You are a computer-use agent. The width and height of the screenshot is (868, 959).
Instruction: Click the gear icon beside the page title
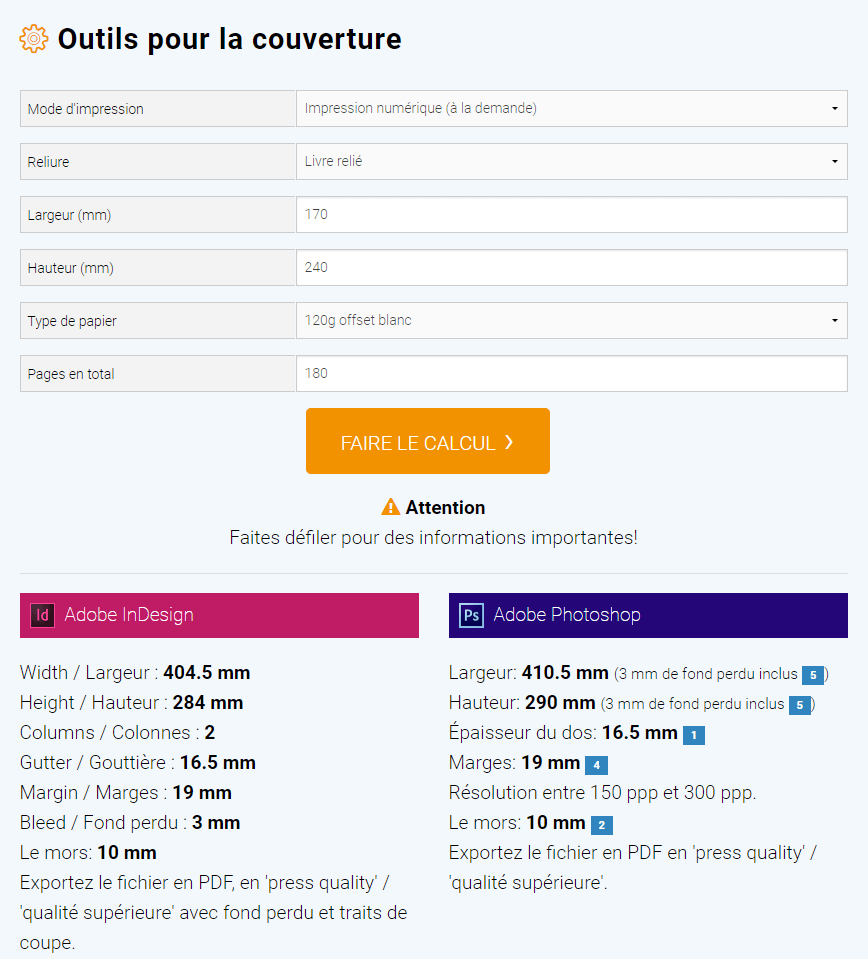[34, 39]
